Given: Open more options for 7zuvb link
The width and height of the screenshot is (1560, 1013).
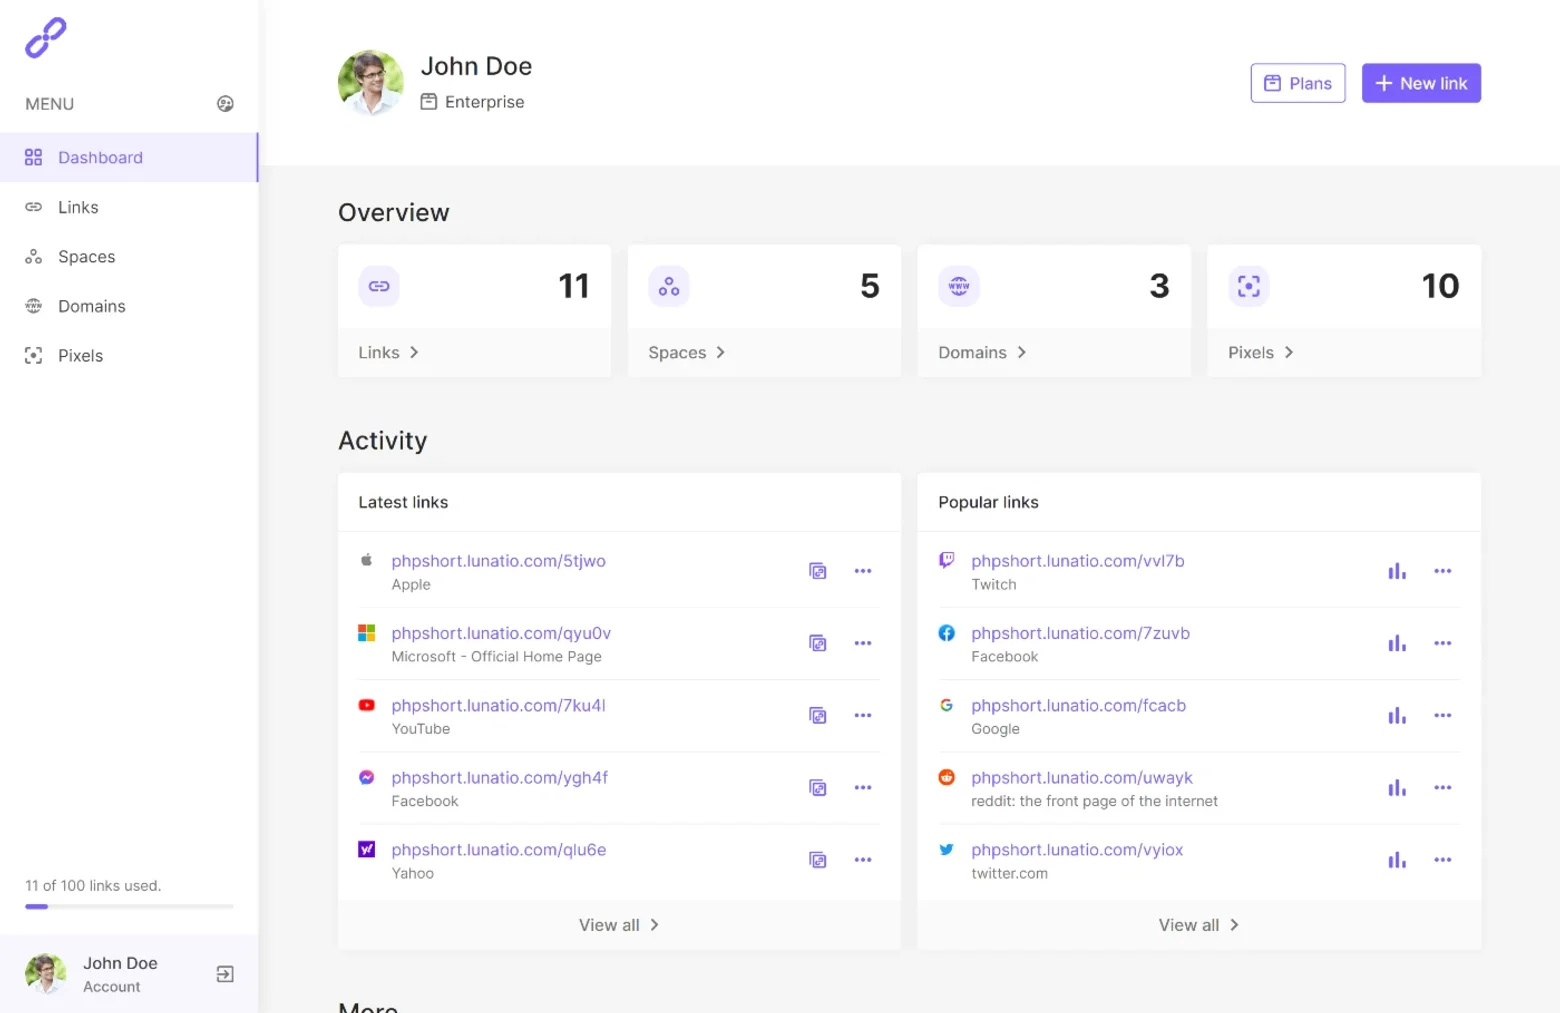Looking at the screenshot, I should (x=1443, y=643).
